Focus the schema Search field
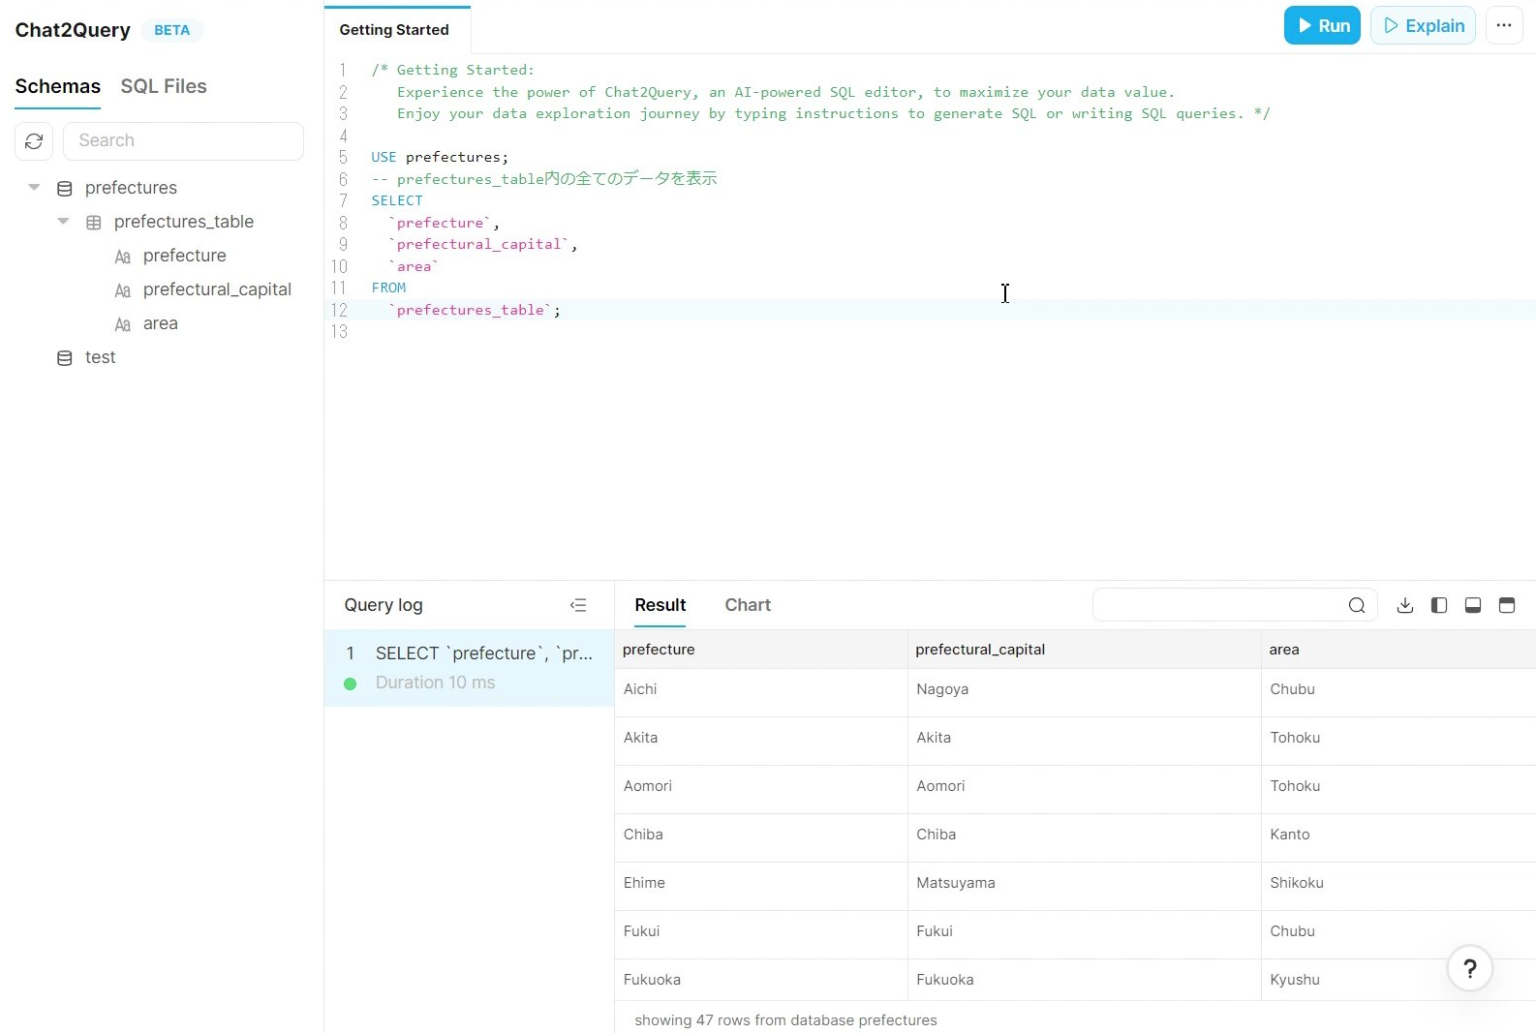The height and width of the screenshot is (1033, 1536). 183,141
